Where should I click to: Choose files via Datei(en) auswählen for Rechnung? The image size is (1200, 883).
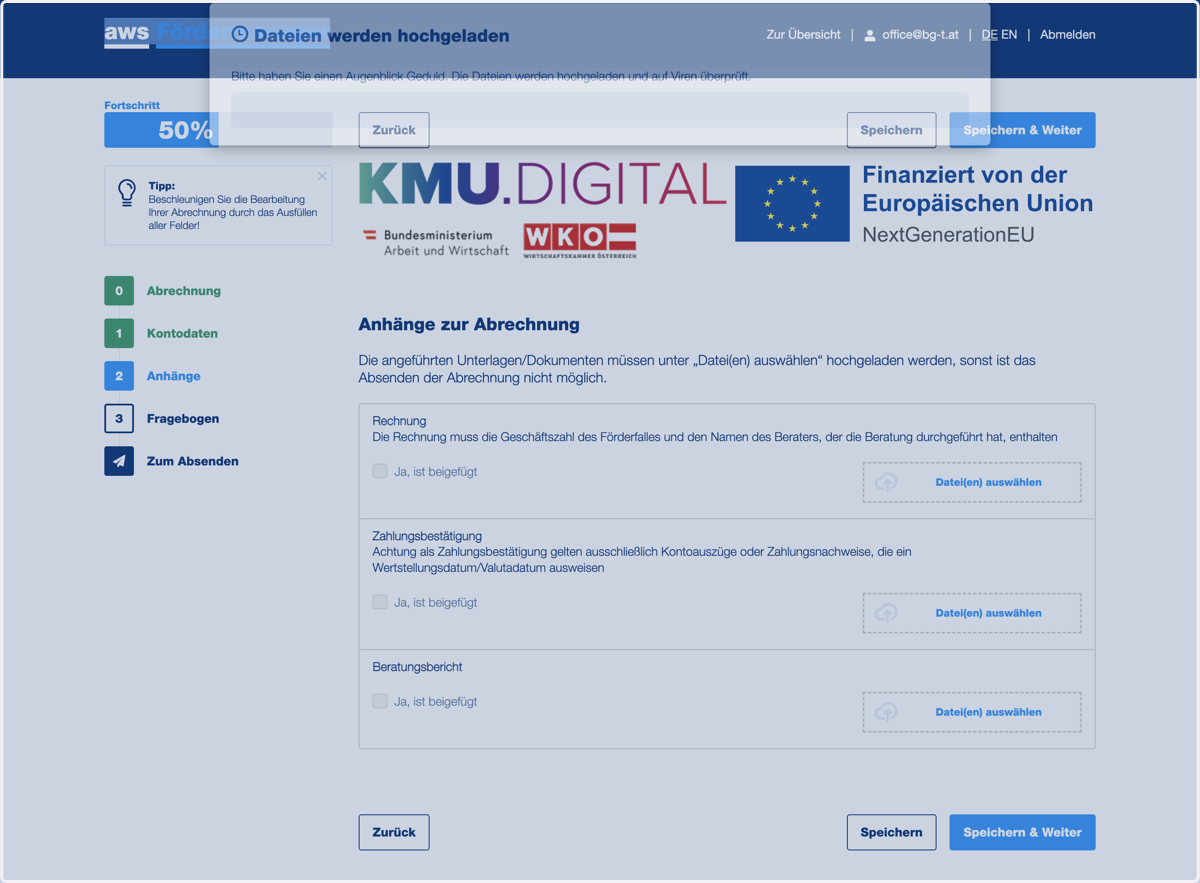click(972, 482)
